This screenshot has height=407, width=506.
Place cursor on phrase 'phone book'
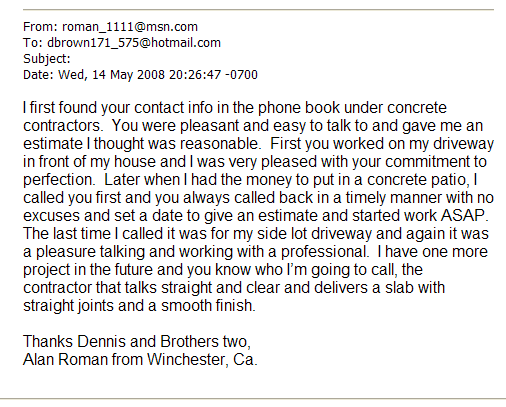coord(299,108)
